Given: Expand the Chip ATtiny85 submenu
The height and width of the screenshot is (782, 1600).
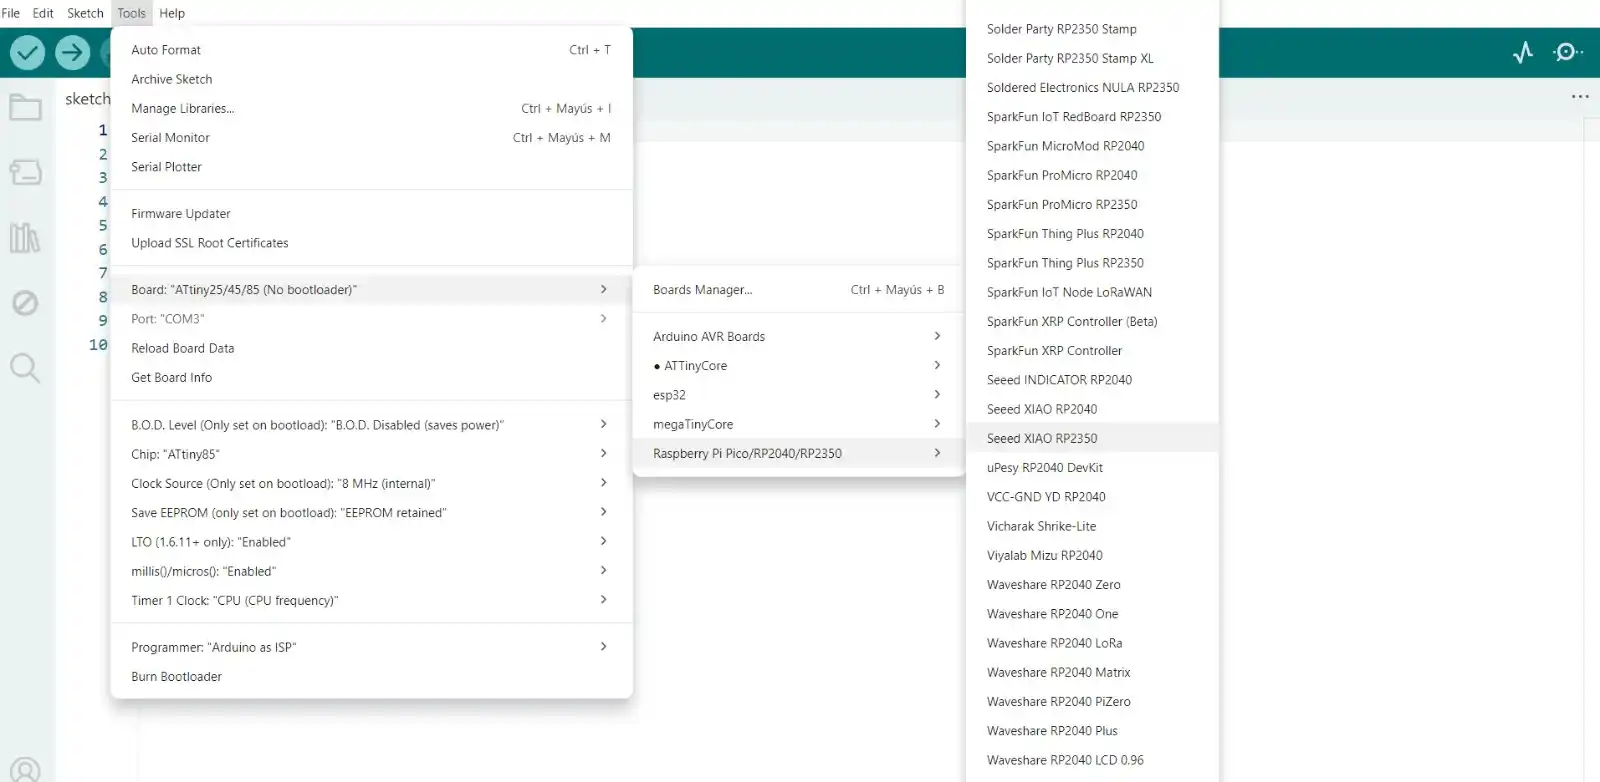Looking at the screenshot, I should pos(371,454).
